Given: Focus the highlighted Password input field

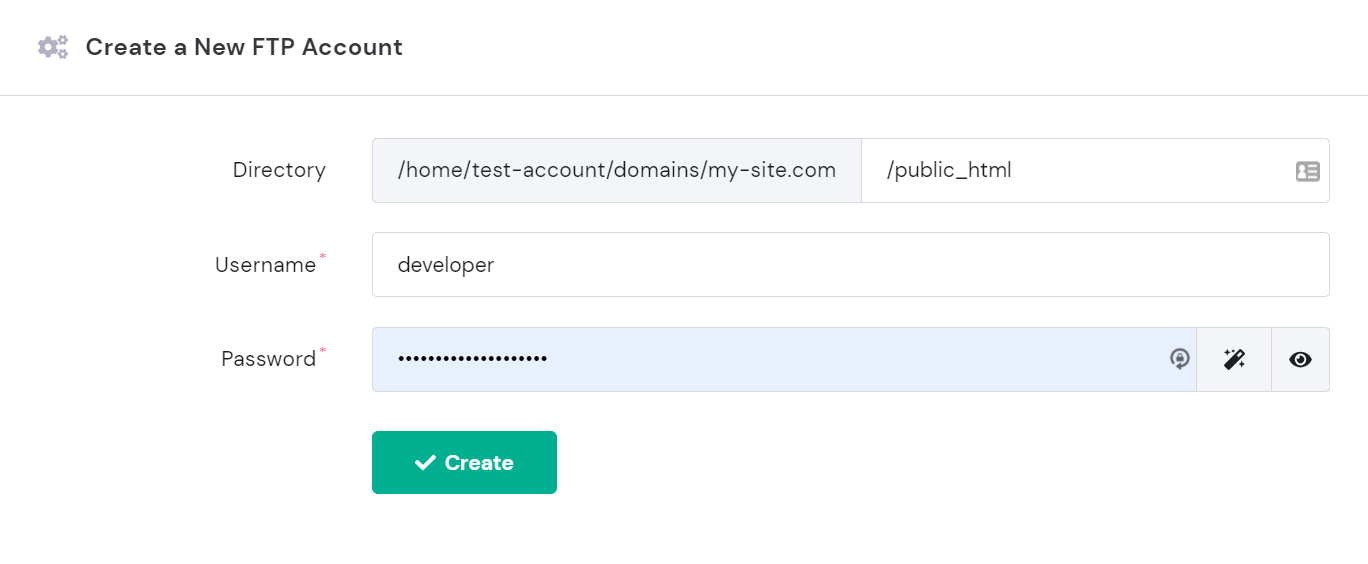Looking at the screenshot, I should pos(850,359).
